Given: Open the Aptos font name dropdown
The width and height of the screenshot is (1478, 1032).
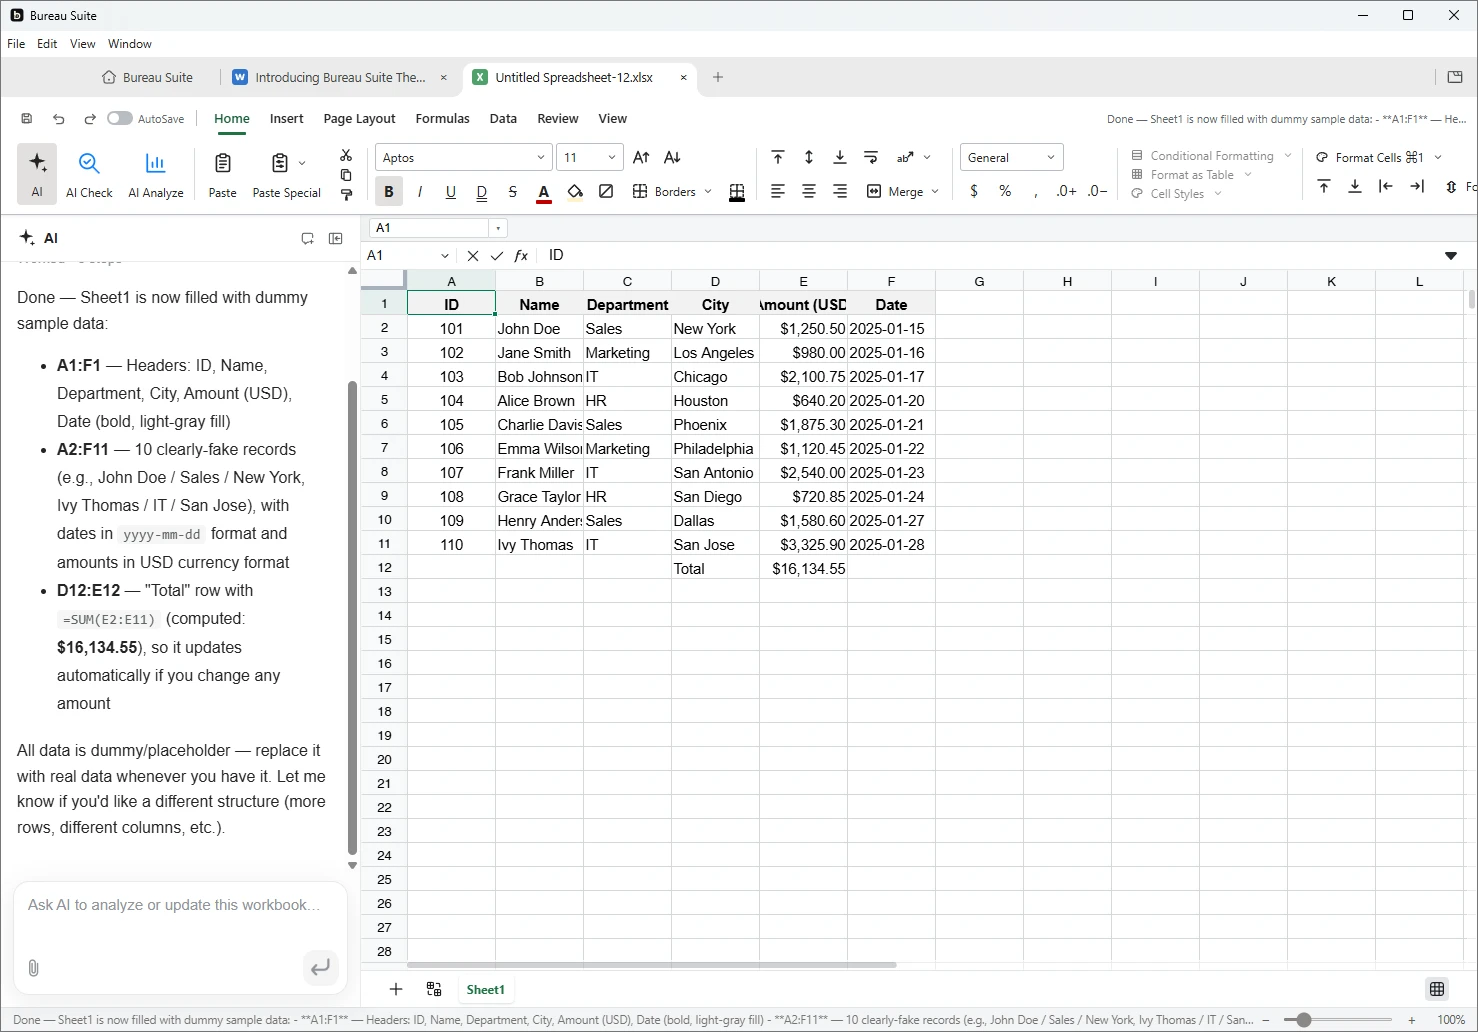Looking at the screenshot, I should [541, 158].
